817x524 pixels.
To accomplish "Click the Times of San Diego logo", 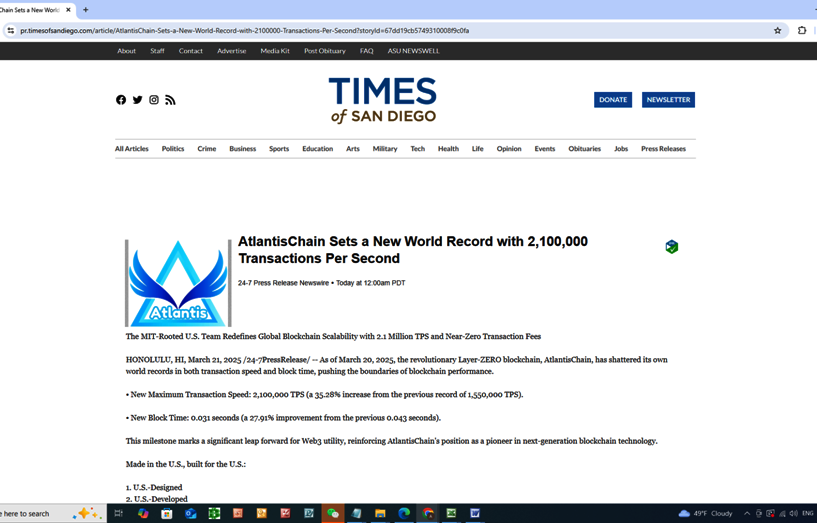I will point(382,100).
